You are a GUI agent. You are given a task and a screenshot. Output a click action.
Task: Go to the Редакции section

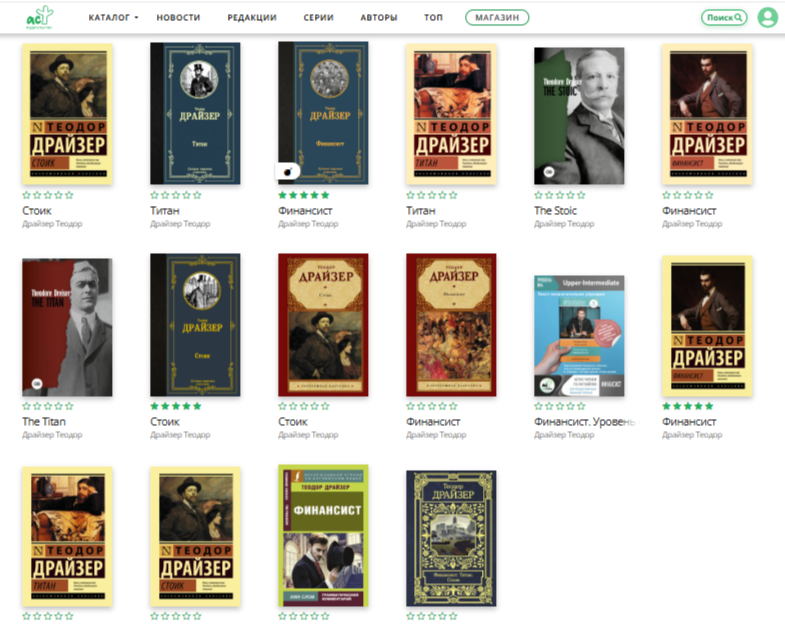click(252, 18)
